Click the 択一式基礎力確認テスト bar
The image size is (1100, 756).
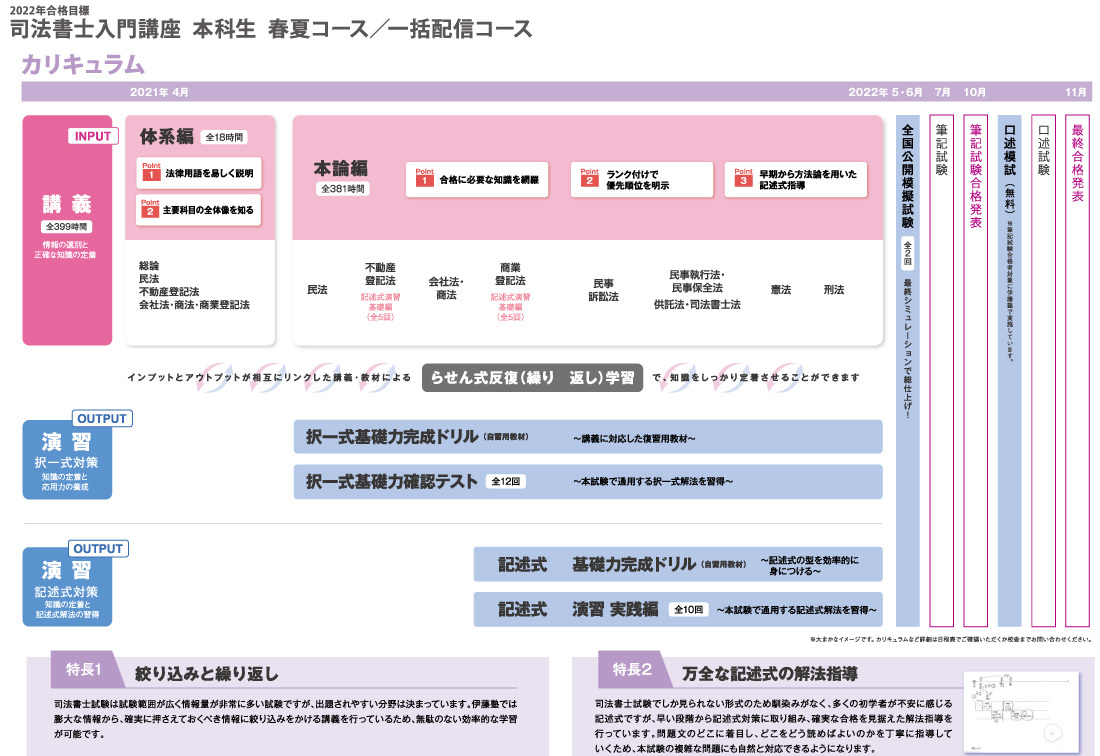tap(588, 482)
